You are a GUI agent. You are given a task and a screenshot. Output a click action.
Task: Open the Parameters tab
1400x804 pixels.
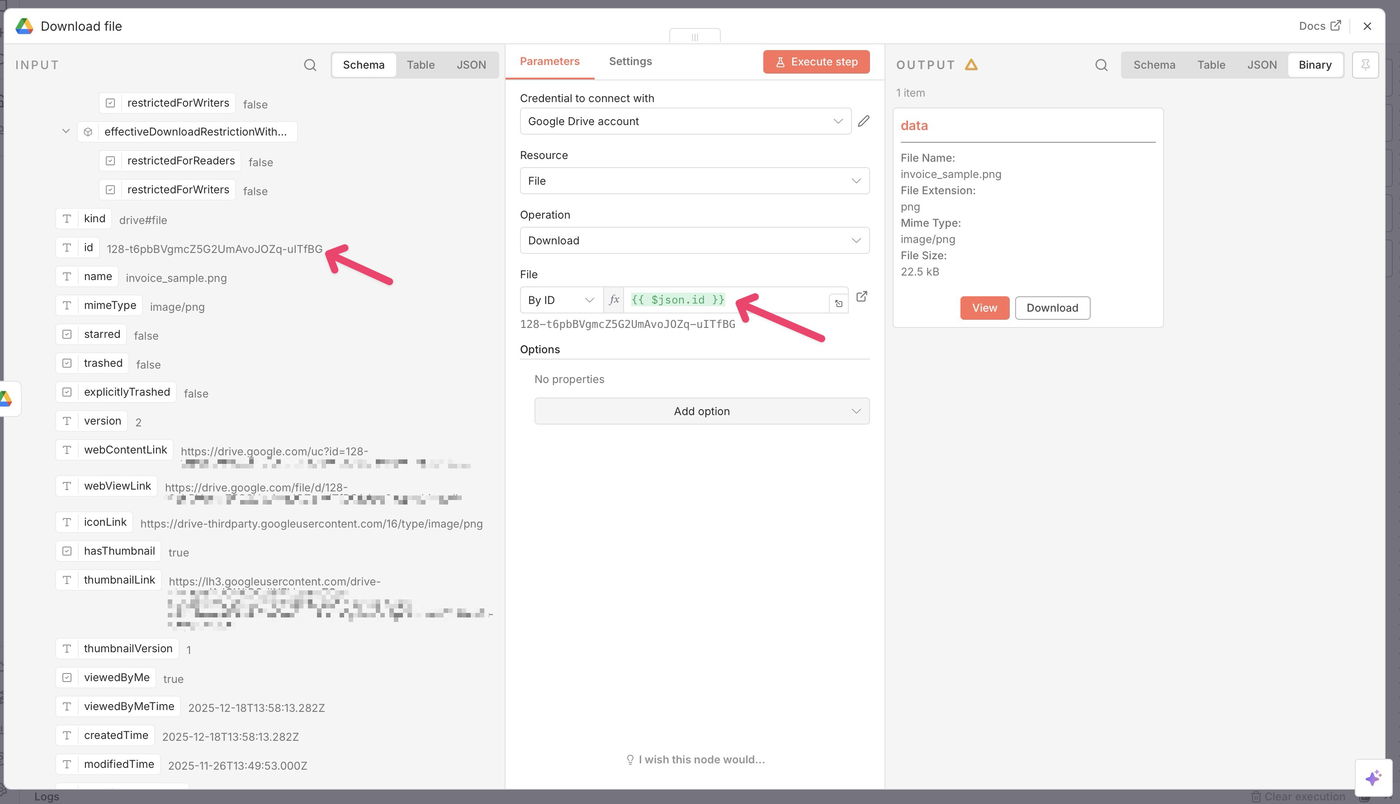click(x=550, y=61)
